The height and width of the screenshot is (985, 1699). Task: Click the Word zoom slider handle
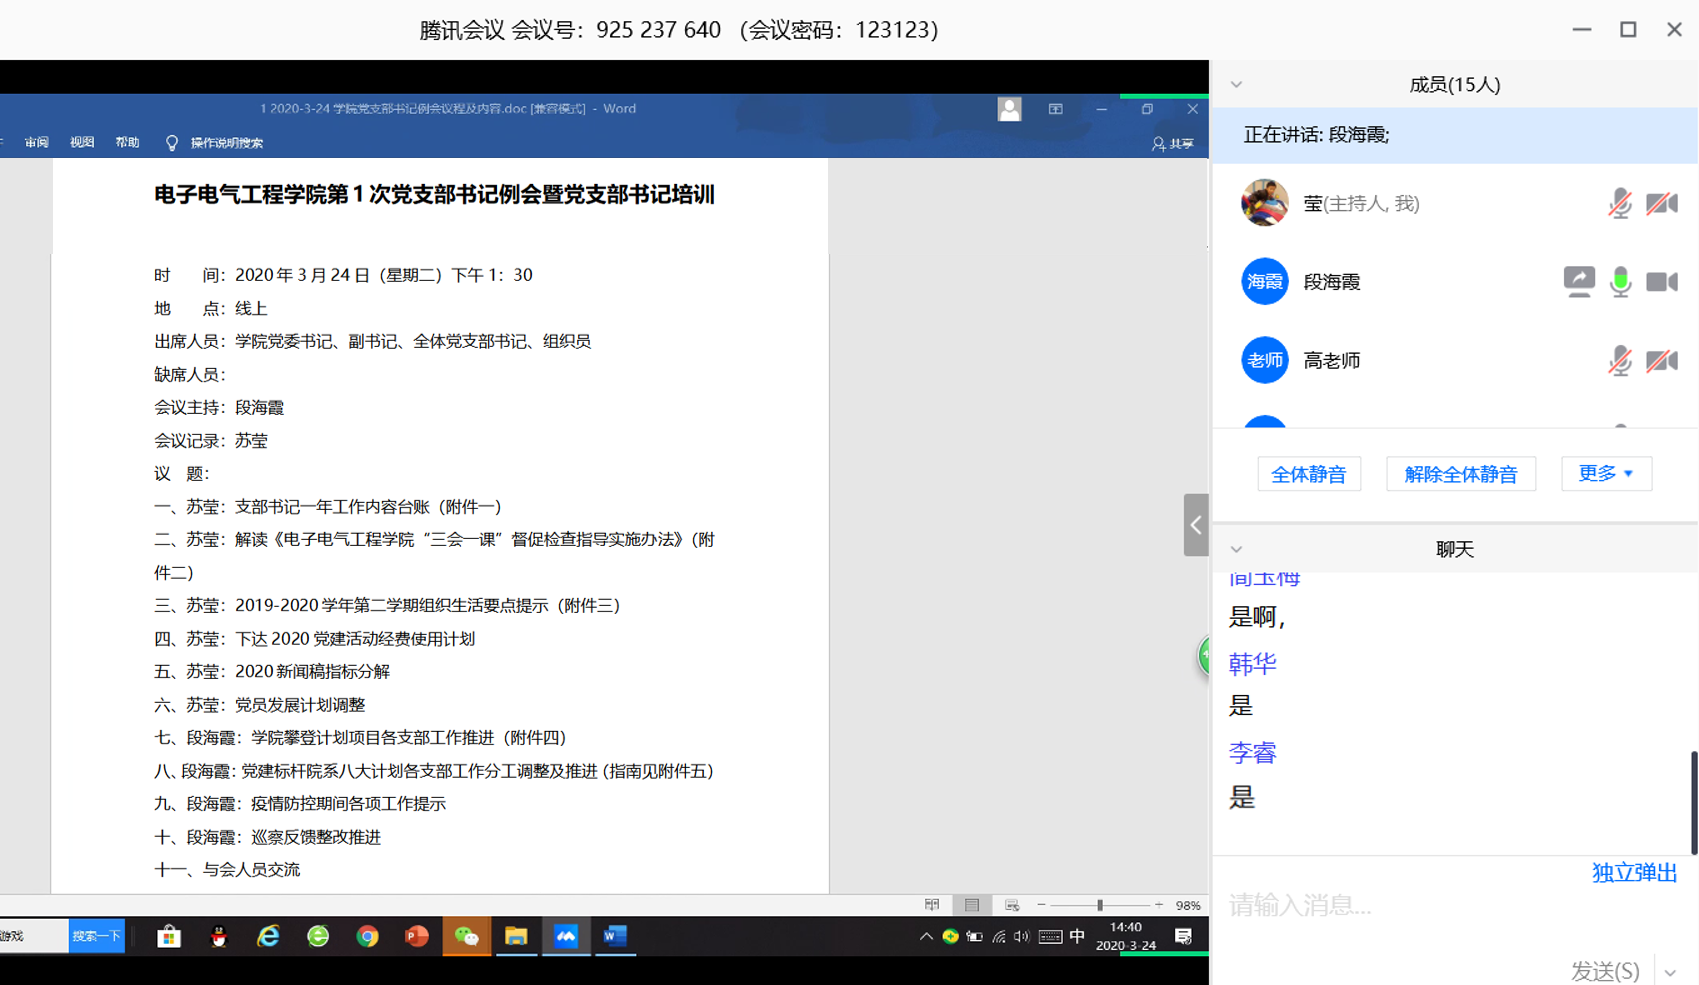tap(1100, 905)
